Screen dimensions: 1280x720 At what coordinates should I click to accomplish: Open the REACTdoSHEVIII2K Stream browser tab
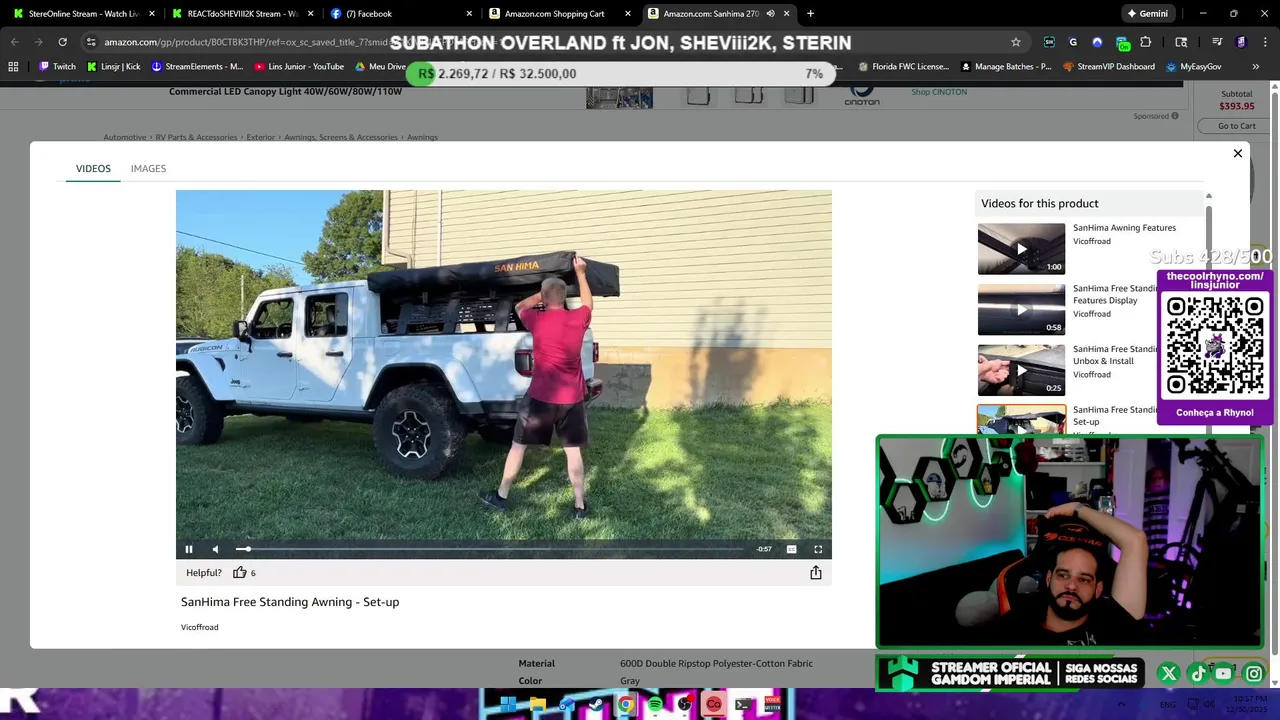(x=242, y=14)
